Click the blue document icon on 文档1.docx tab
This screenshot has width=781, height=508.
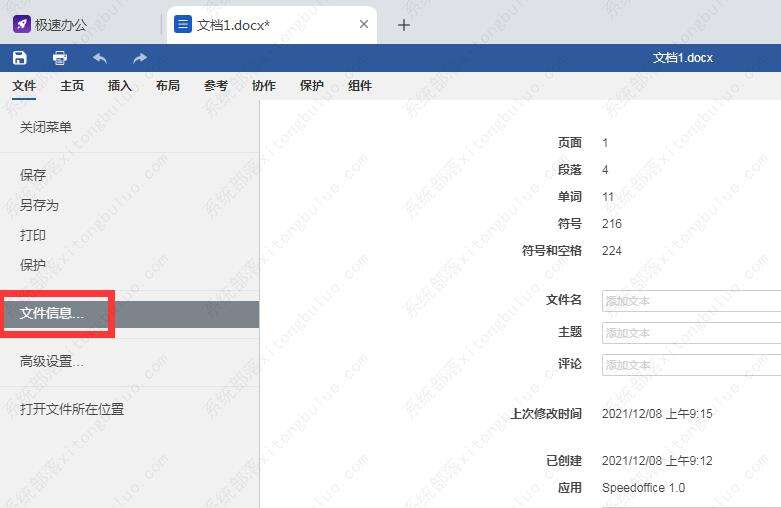pyautogui.click(x=183, y=24)
